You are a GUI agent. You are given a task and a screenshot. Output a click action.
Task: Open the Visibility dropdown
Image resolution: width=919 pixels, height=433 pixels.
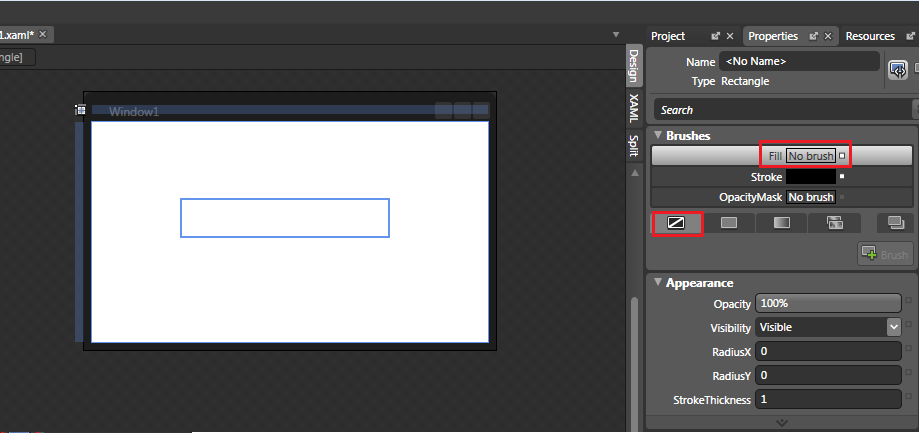pos(893,327)
